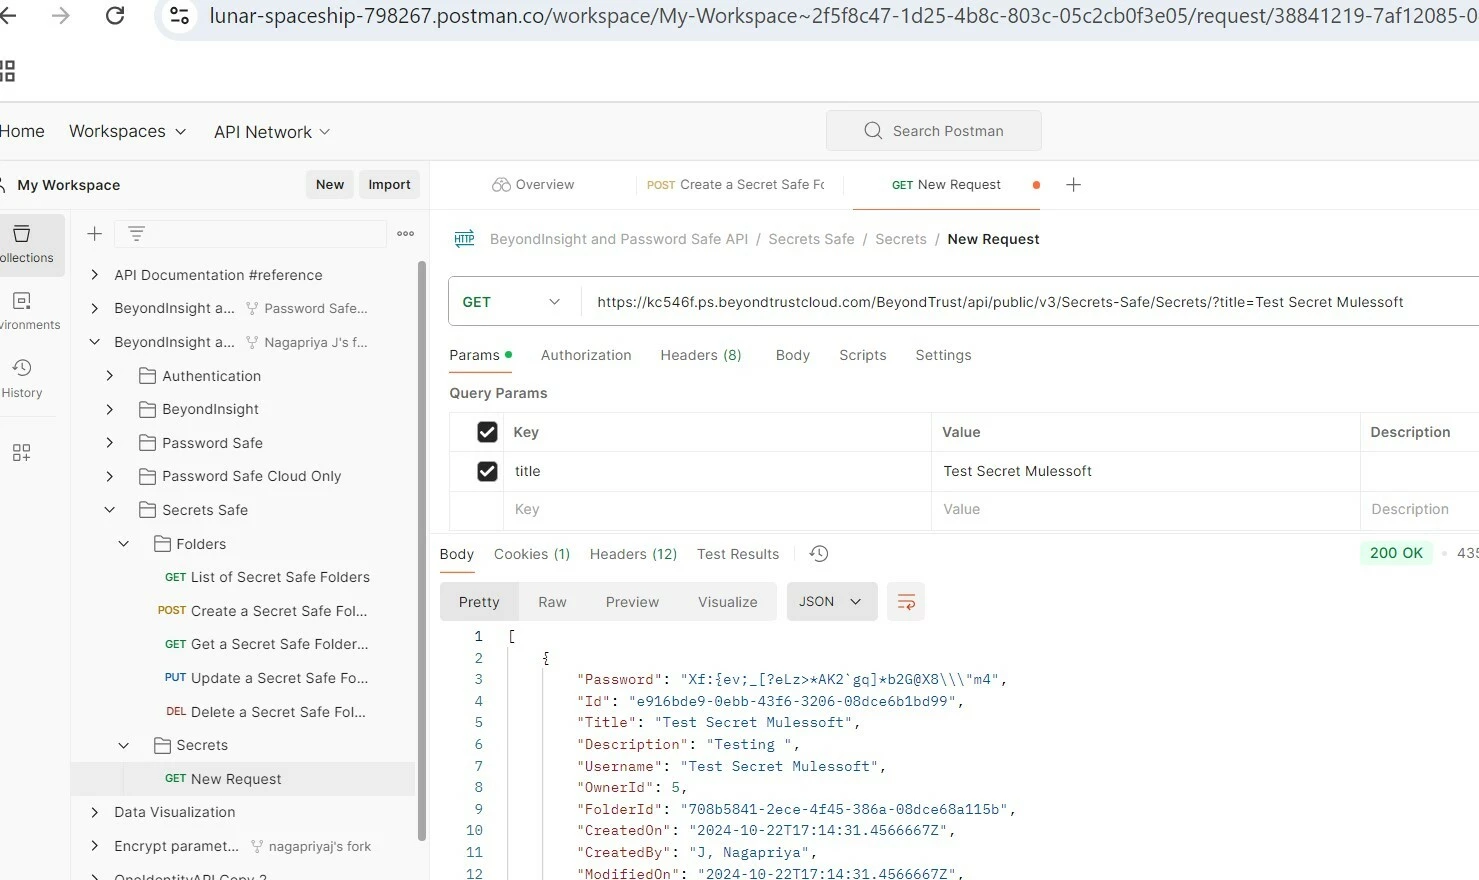Click Secrets Safe breadcrumb link
Viewport: 1479px width, 880px height.
click(811, 239)
